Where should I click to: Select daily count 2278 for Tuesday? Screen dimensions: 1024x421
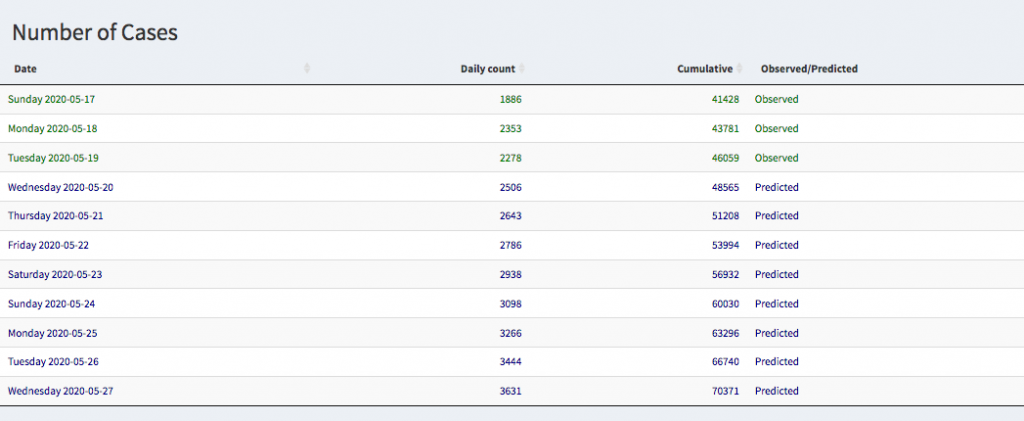(510, 158)
